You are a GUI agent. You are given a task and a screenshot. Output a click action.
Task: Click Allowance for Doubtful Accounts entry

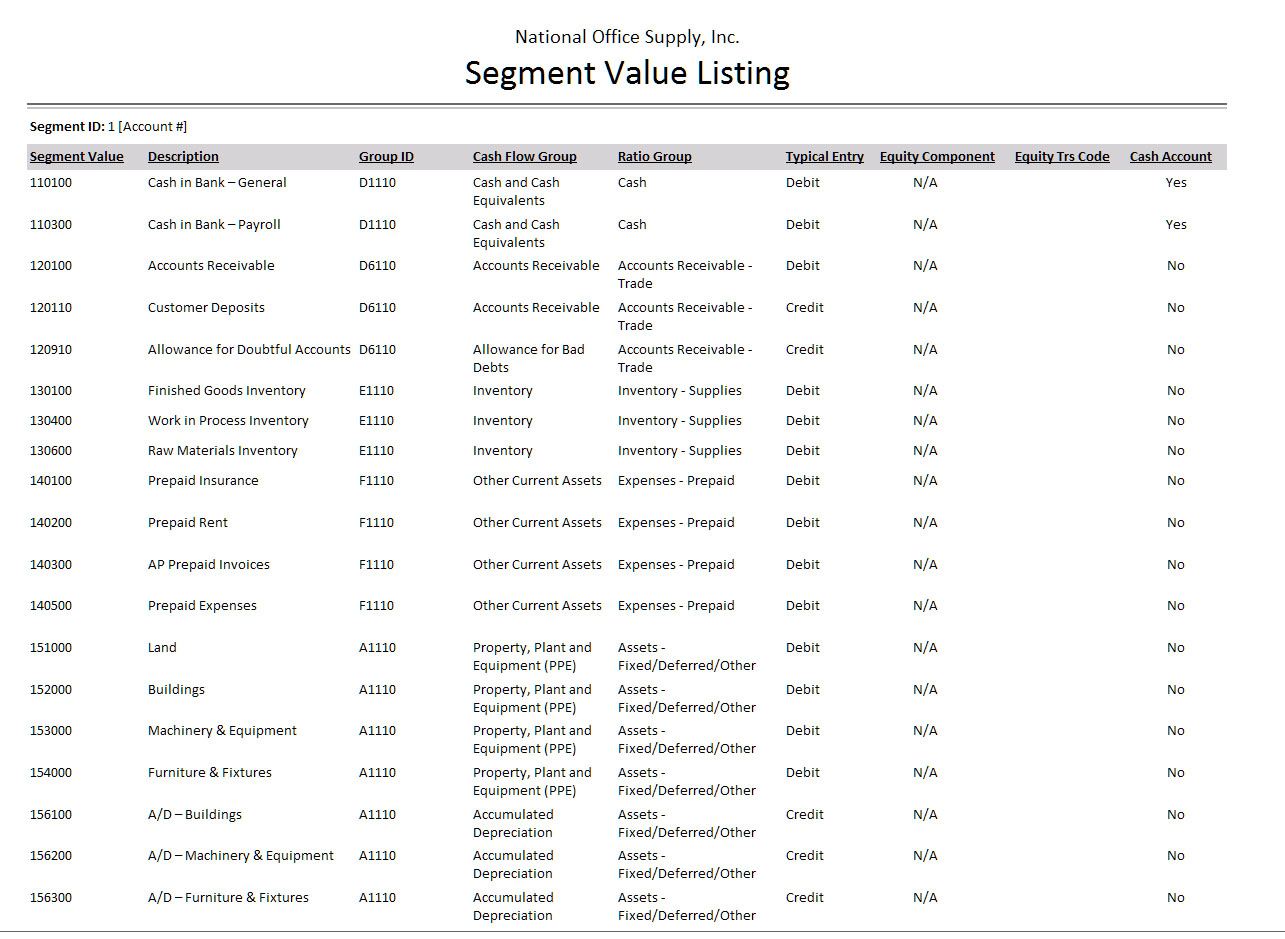(249, 350)
